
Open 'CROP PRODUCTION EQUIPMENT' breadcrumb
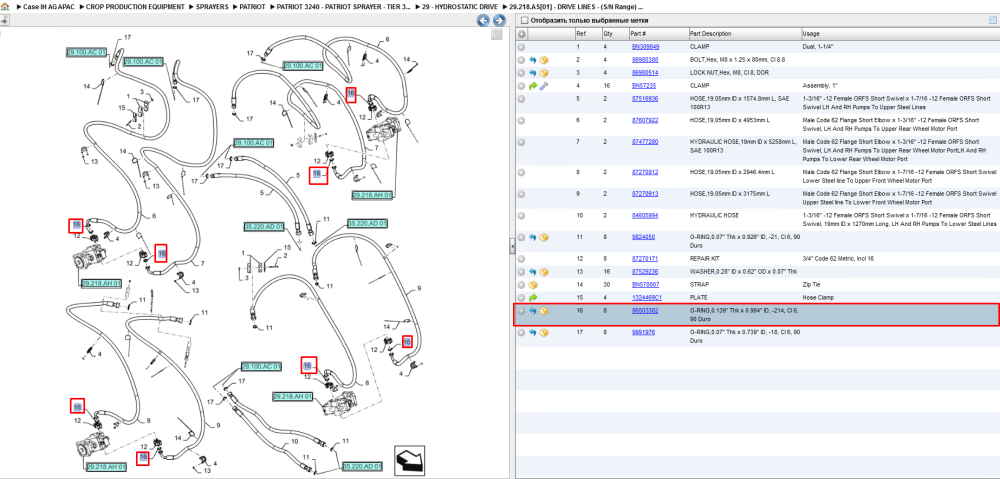point(135,6)
